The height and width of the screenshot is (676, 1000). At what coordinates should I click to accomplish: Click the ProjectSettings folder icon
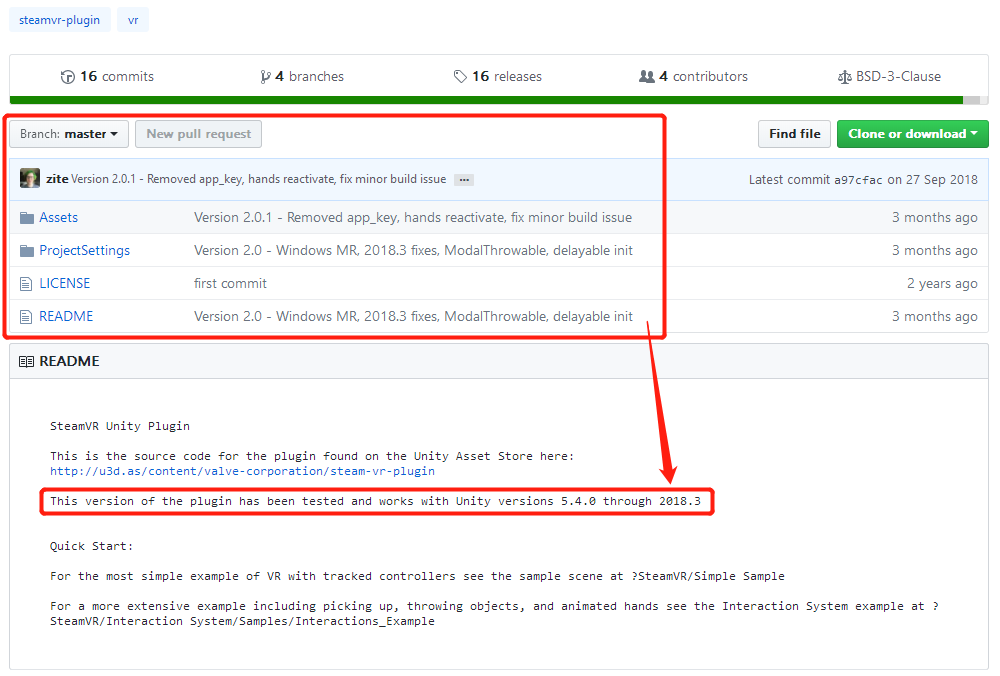(27, 251)
